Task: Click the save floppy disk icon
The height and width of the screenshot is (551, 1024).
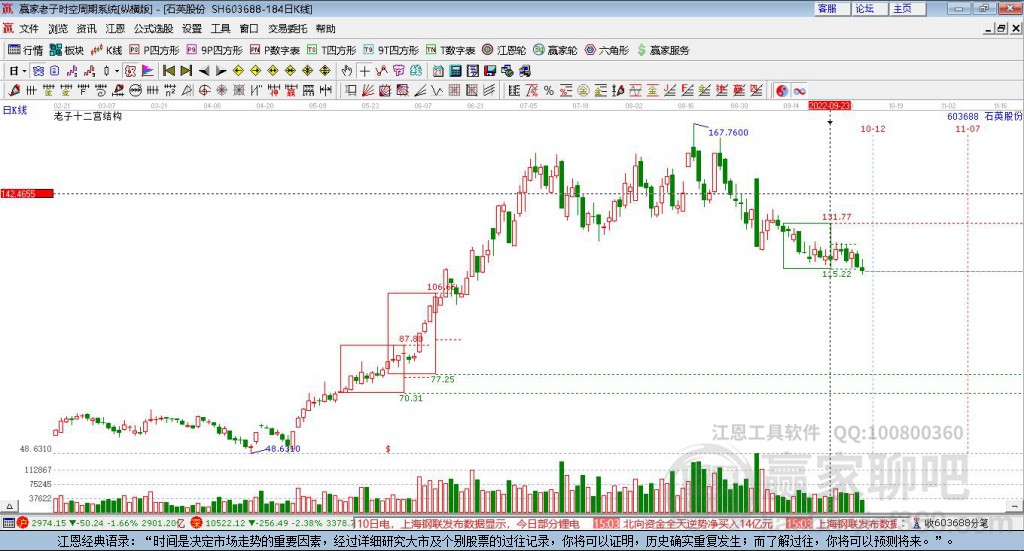Action: pos(490,71)
